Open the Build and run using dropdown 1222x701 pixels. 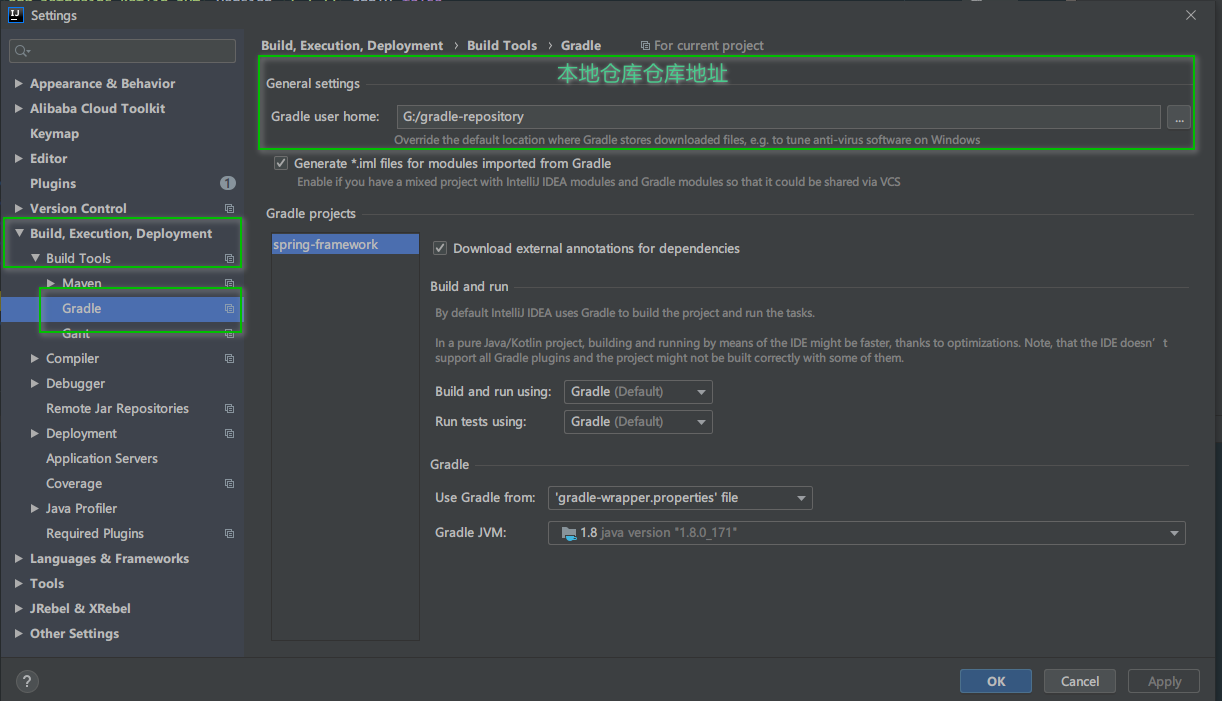[x=638, y=392]
